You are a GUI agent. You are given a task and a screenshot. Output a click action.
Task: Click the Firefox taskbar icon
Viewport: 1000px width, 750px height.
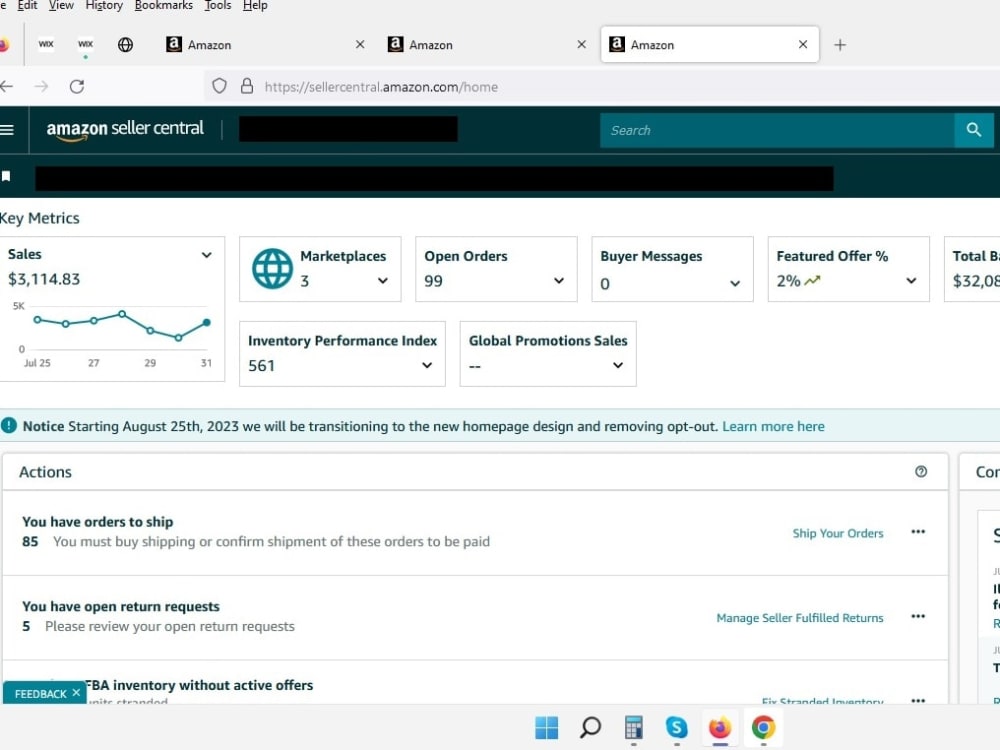(x=720, y=728)
